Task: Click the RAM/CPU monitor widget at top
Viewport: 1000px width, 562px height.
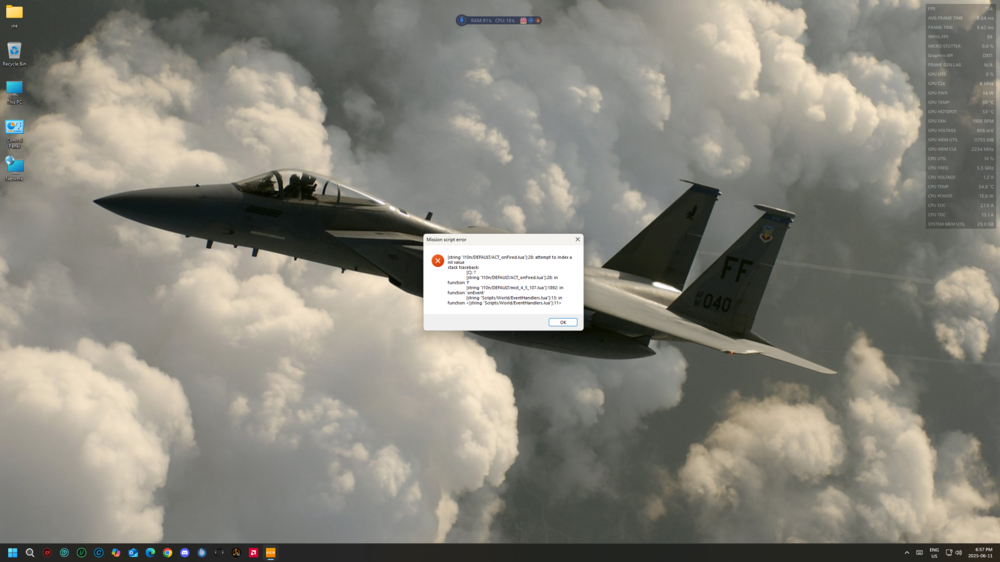Action: pos(499,20)
